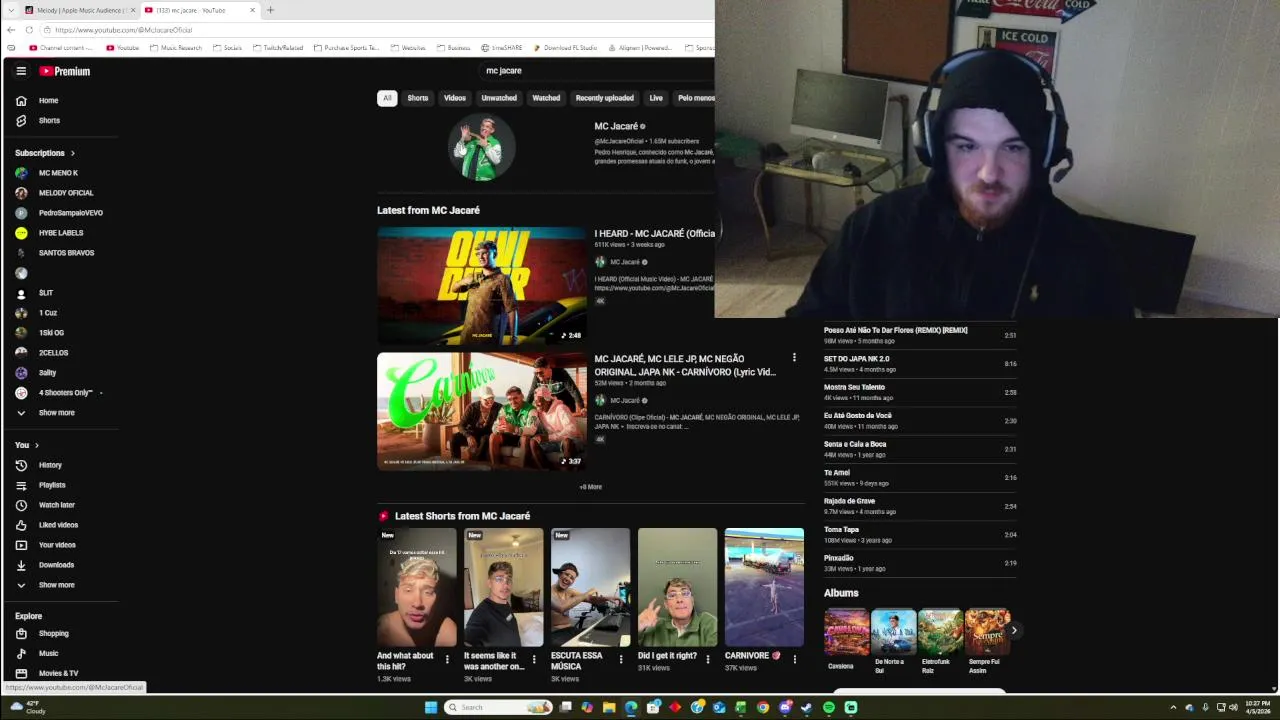
Task: Go to Home in sidebar
Action: 48,101
